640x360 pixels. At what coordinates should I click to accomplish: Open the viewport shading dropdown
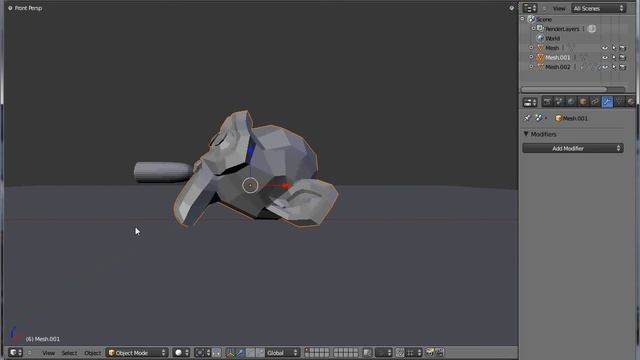(x=181, y=353)
